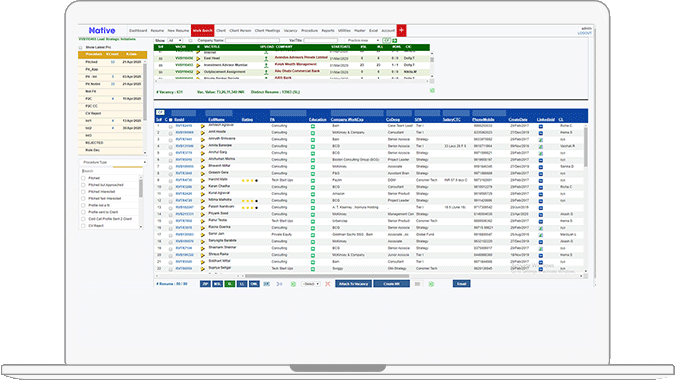Image resolution: width=675 pixels, height=380 pixels.
Task: Click the yellow arrow icon in first resume row
Action: [202, 126]
